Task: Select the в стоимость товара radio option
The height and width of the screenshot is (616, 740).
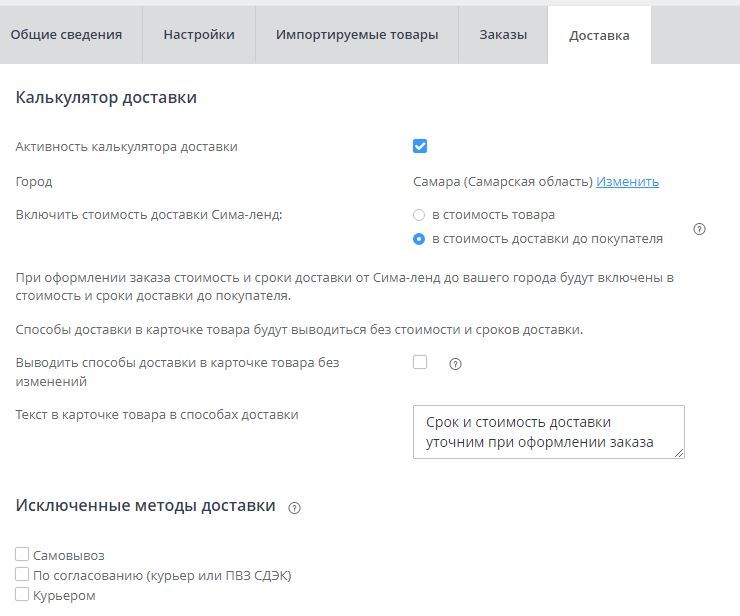Action: pyautogui.click(x=419, y=215)
